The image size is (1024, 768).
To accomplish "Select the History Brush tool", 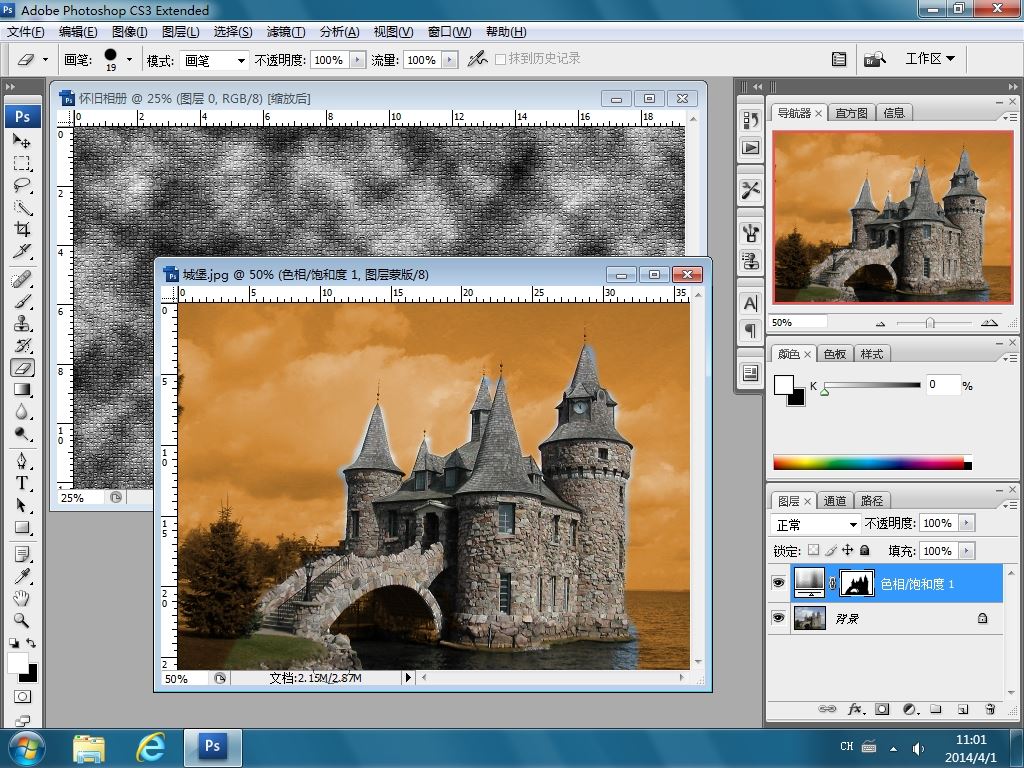I will 22,345.
